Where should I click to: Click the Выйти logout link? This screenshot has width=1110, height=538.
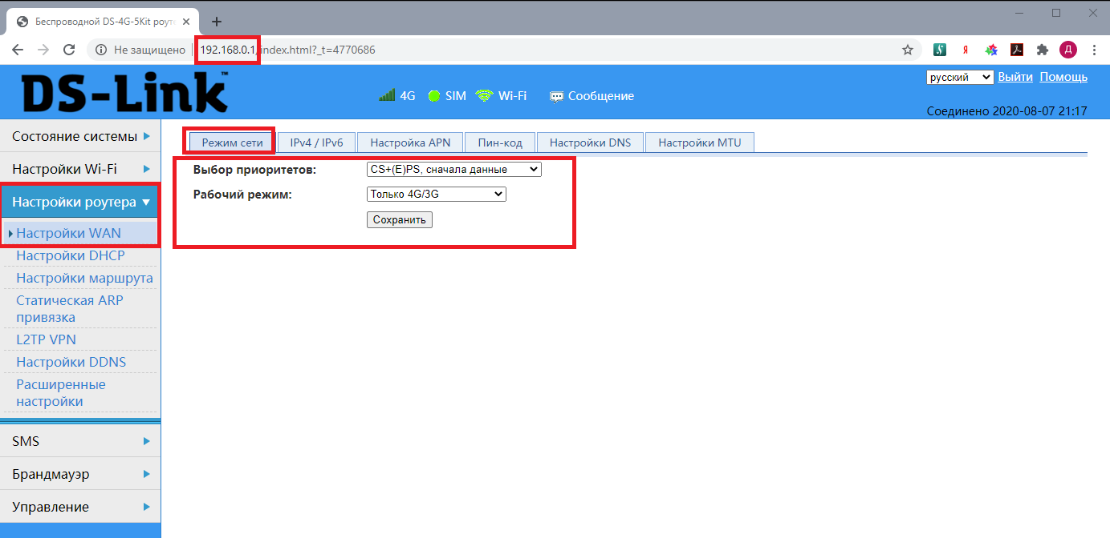[1015, 77]
